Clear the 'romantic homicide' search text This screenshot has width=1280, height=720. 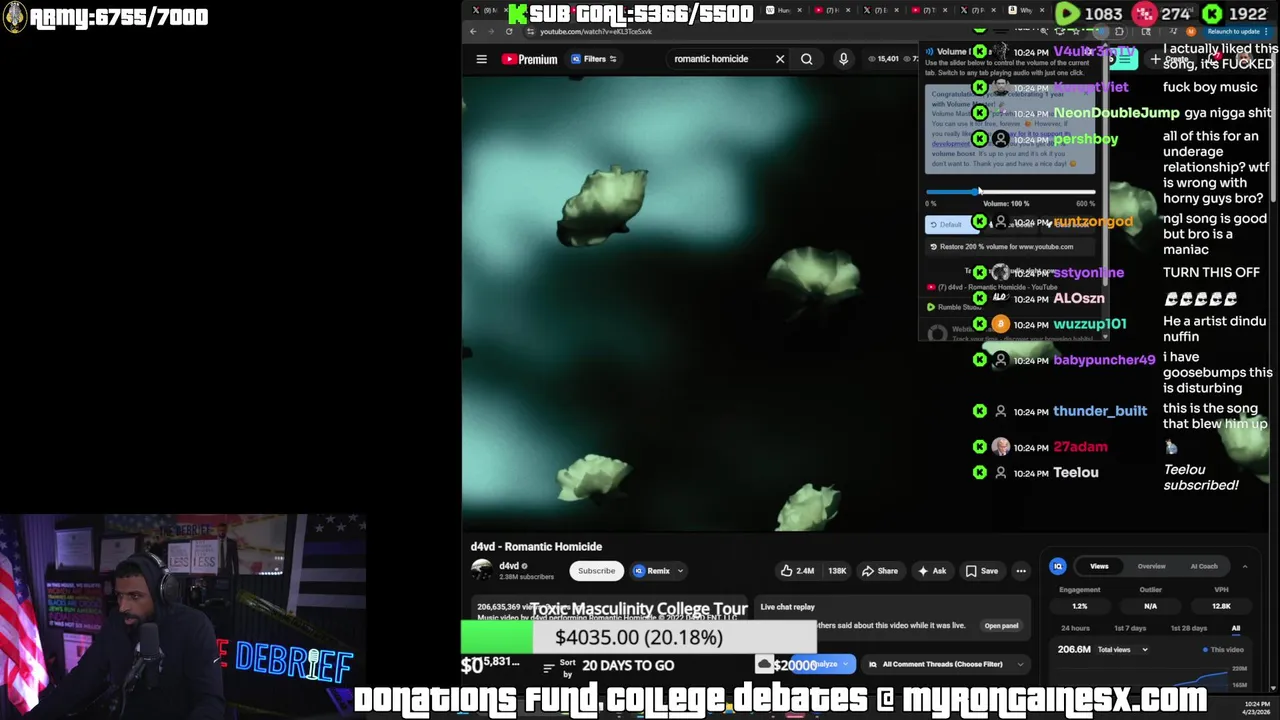pos(780,59)
